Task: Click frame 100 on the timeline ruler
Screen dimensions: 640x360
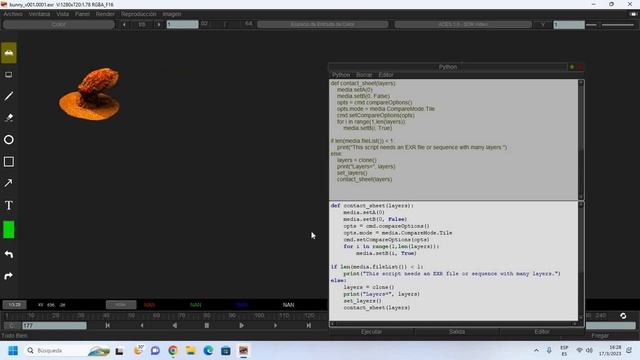Action: coord(259,316)
